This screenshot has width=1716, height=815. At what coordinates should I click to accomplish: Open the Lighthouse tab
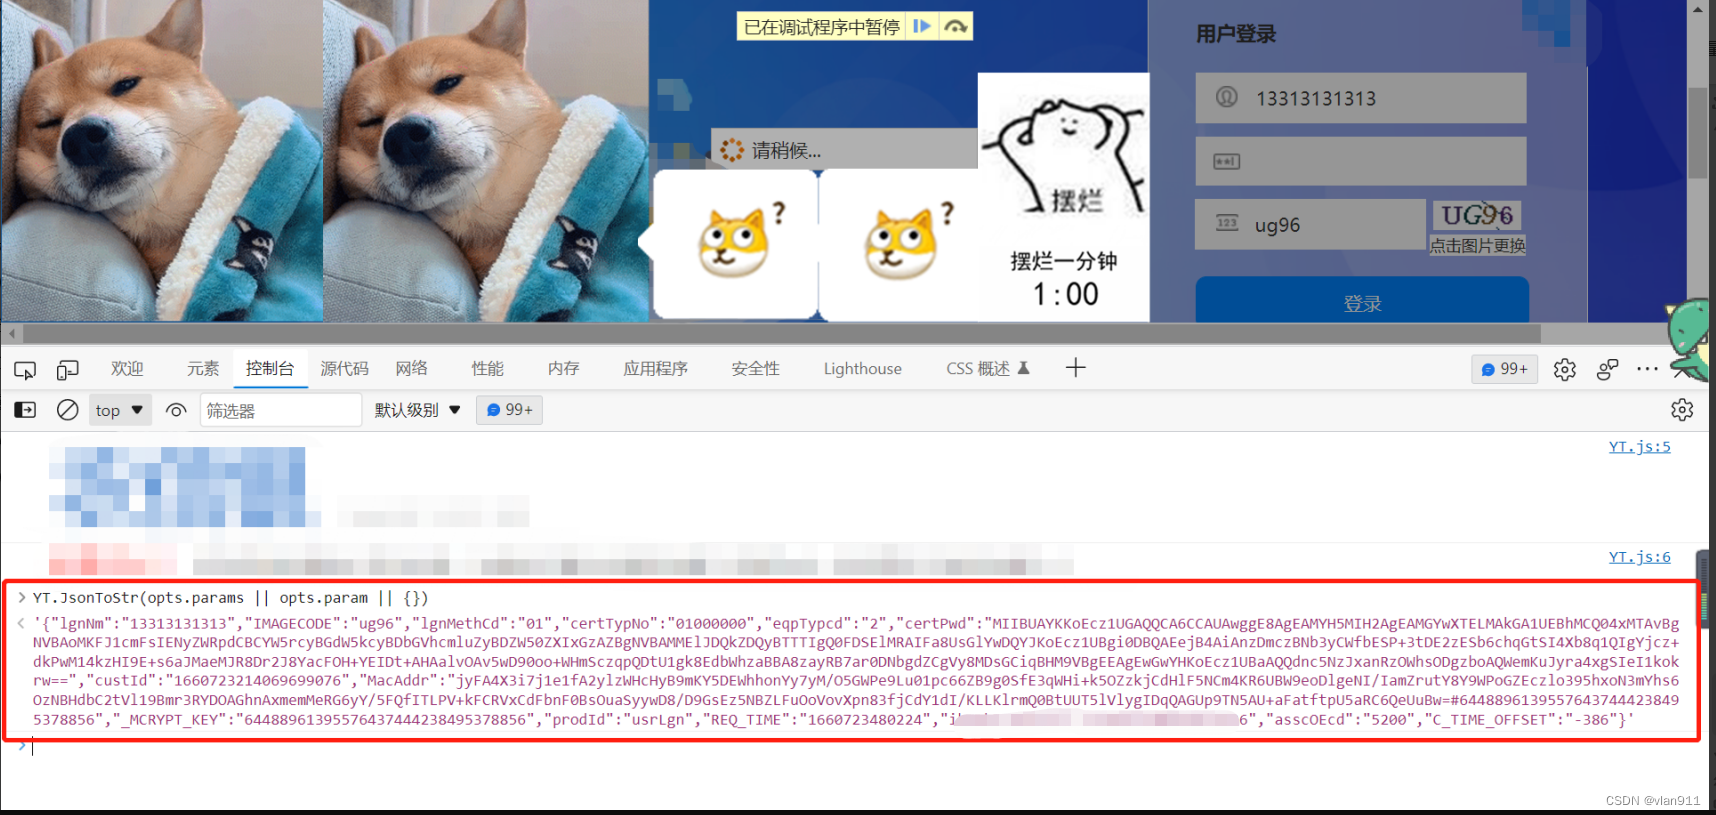point(863,369)
